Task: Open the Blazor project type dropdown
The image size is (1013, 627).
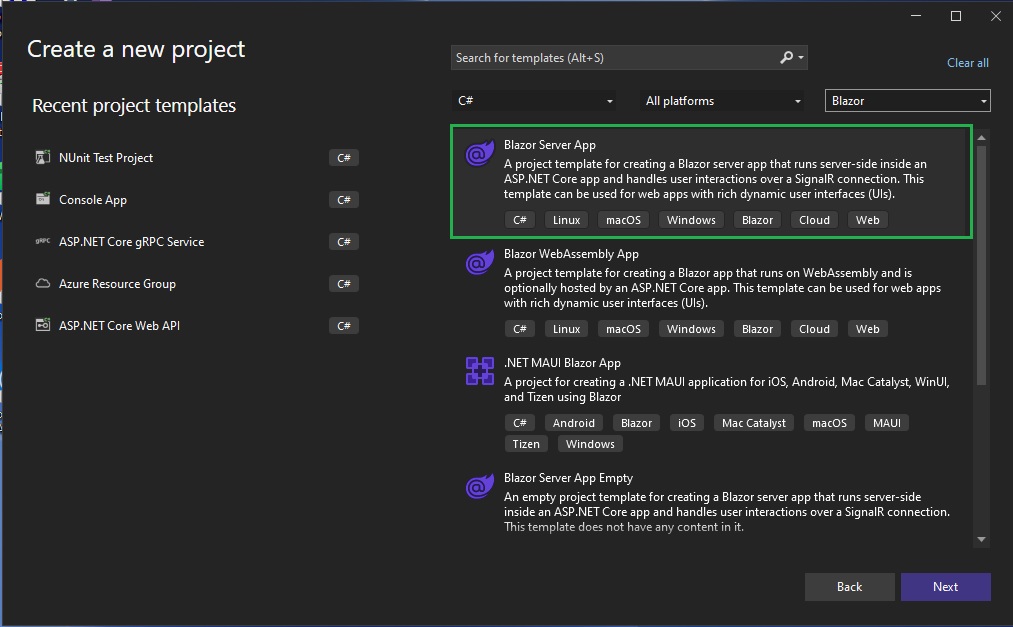Action: pyautogui.click(x=908, y=101)
